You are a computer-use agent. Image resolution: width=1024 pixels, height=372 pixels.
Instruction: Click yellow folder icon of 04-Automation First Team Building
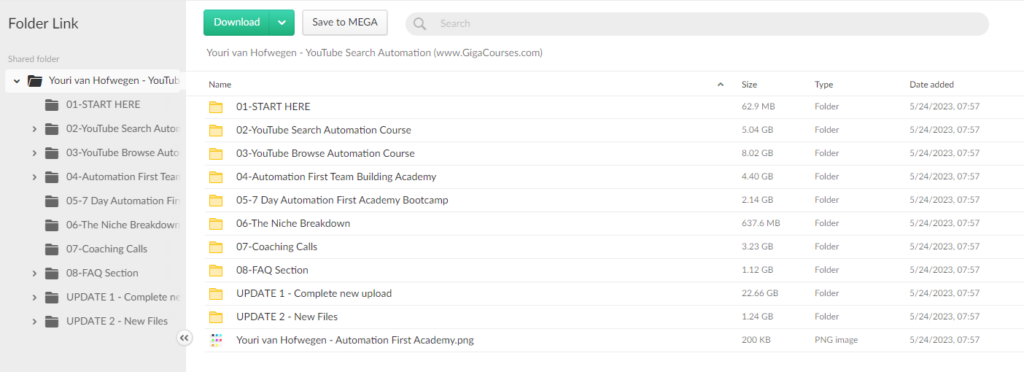tap(216, 177)
